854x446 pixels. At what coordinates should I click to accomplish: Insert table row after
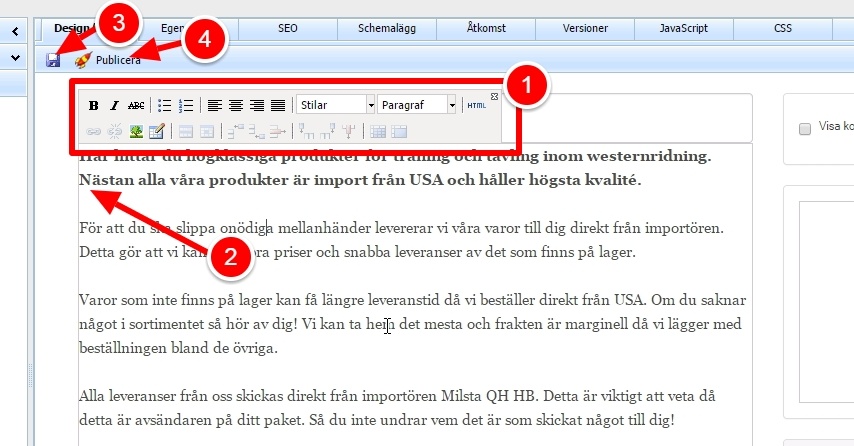tap(257, 131)
